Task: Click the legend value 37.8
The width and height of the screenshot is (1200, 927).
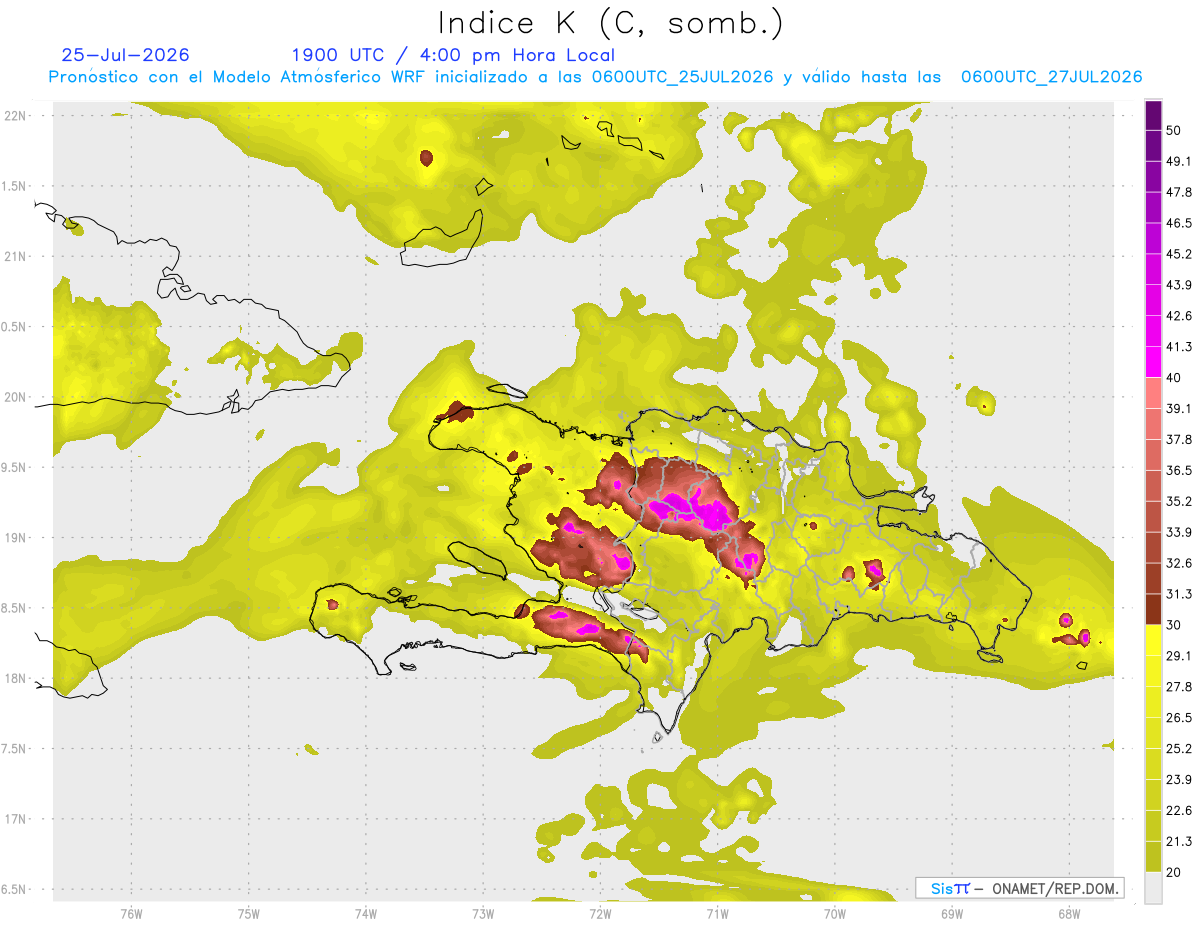Action: tap(1179, 440)
